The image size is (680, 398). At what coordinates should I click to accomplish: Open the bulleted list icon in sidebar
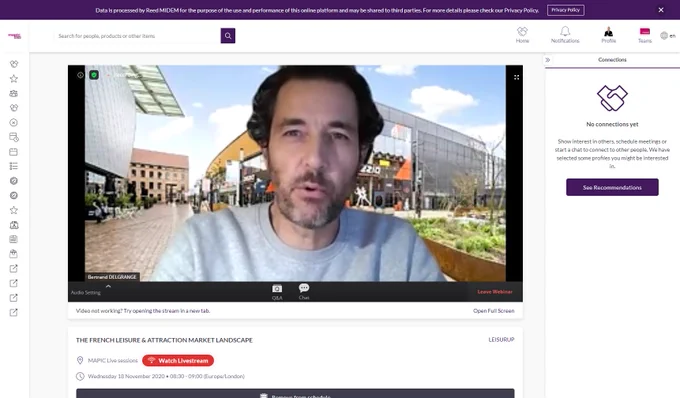pos(14,166)
